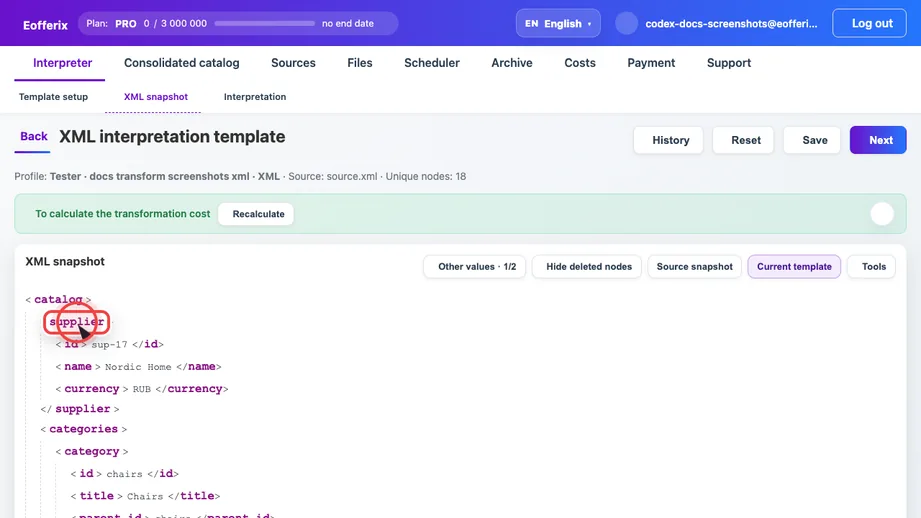
Task: Click the Reset button
Action: 743,140
